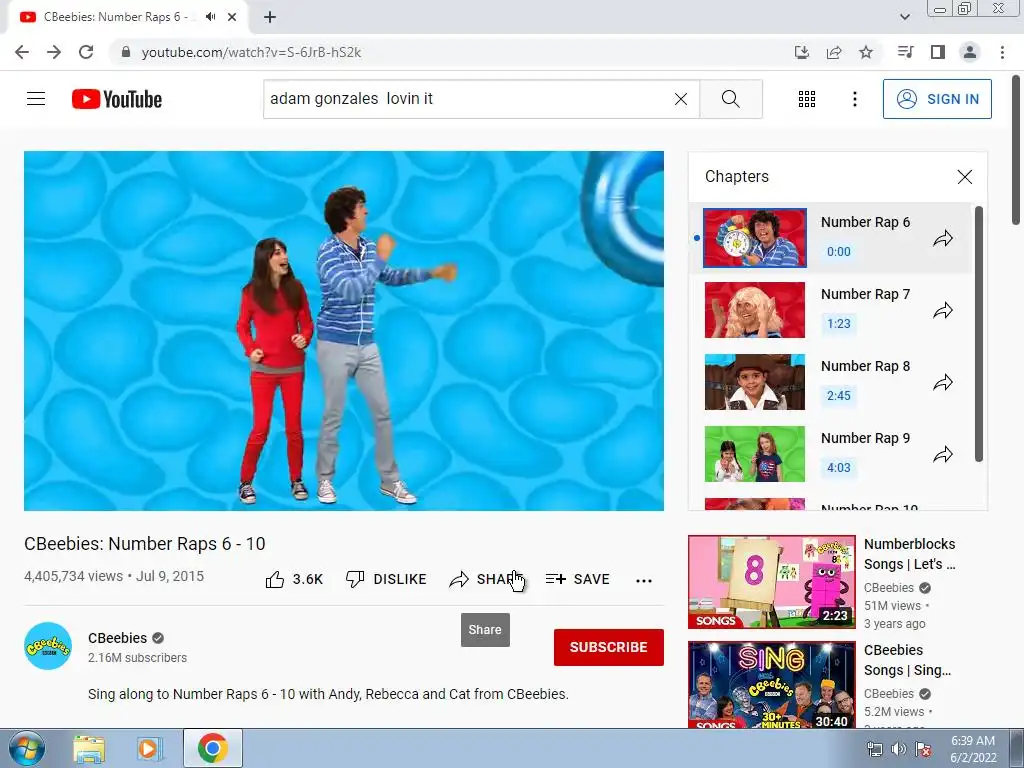Mute the tab via speaker icon
Viewport: 1024px width, 768px height.
[x=210, y=17]
